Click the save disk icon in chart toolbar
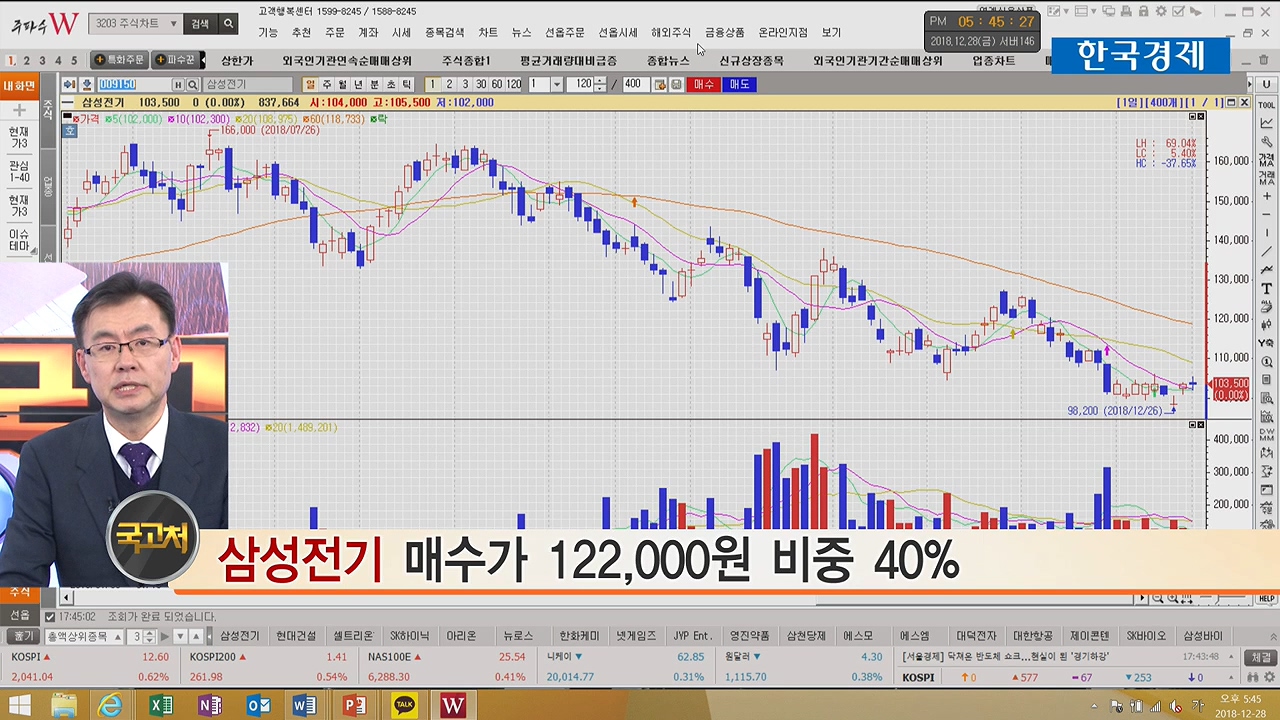The image size is (1280, 720). pos(677,85)
